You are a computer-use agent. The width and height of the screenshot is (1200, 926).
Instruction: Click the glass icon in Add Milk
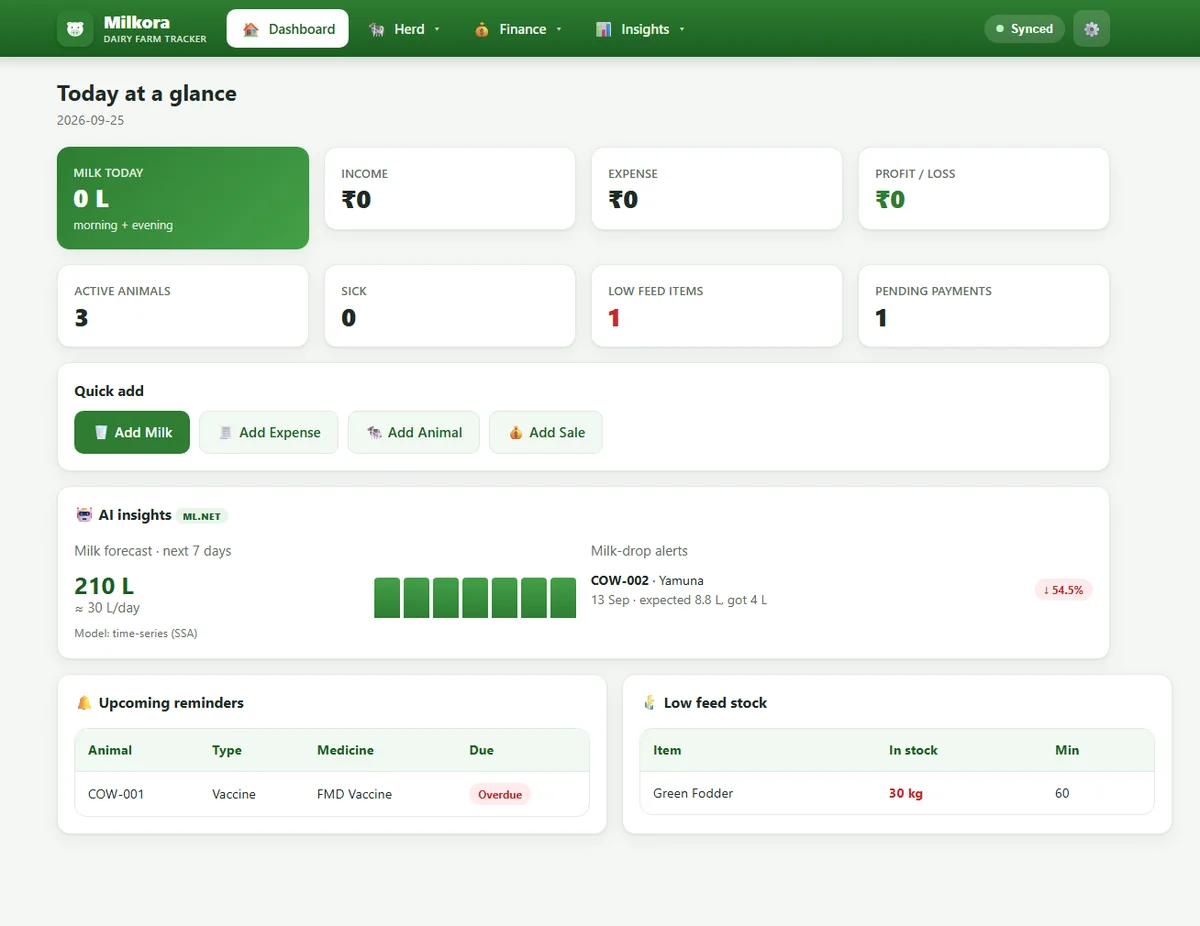(x=101, y=432)
